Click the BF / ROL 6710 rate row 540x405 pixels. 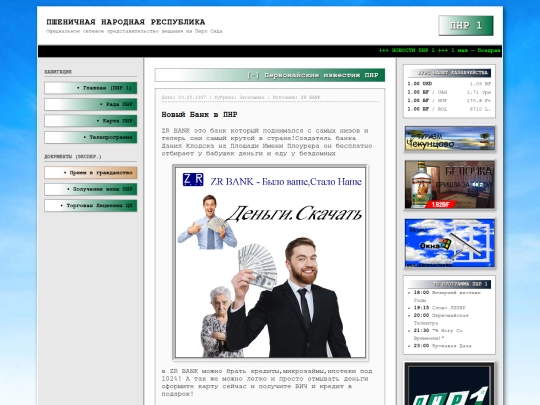[449, 109]
